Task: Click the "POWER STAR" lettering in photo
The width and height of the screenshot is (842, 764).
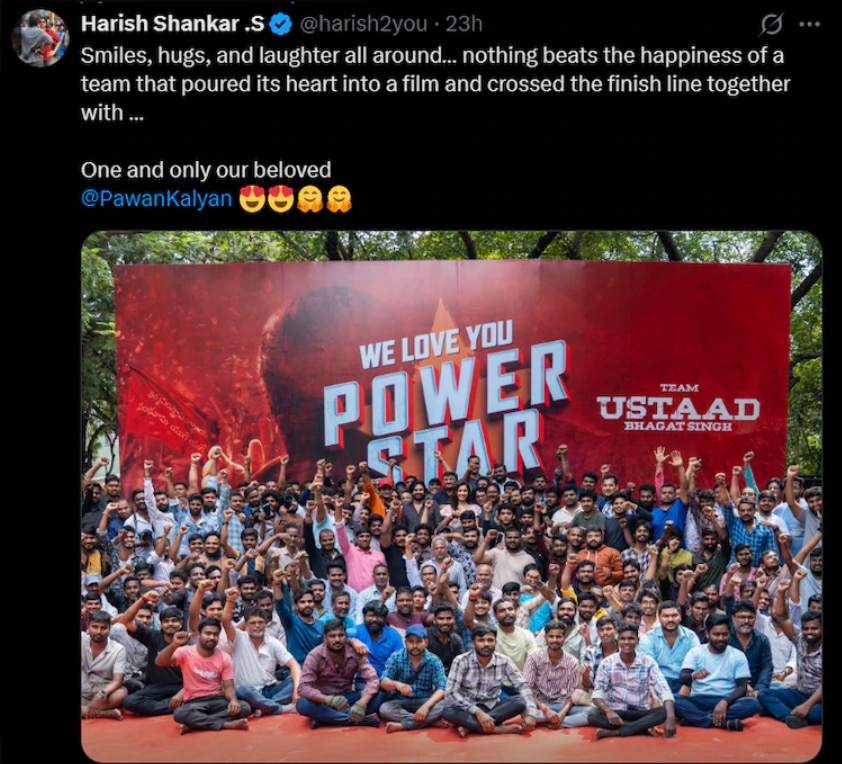Action: click(x=446, y=411)
